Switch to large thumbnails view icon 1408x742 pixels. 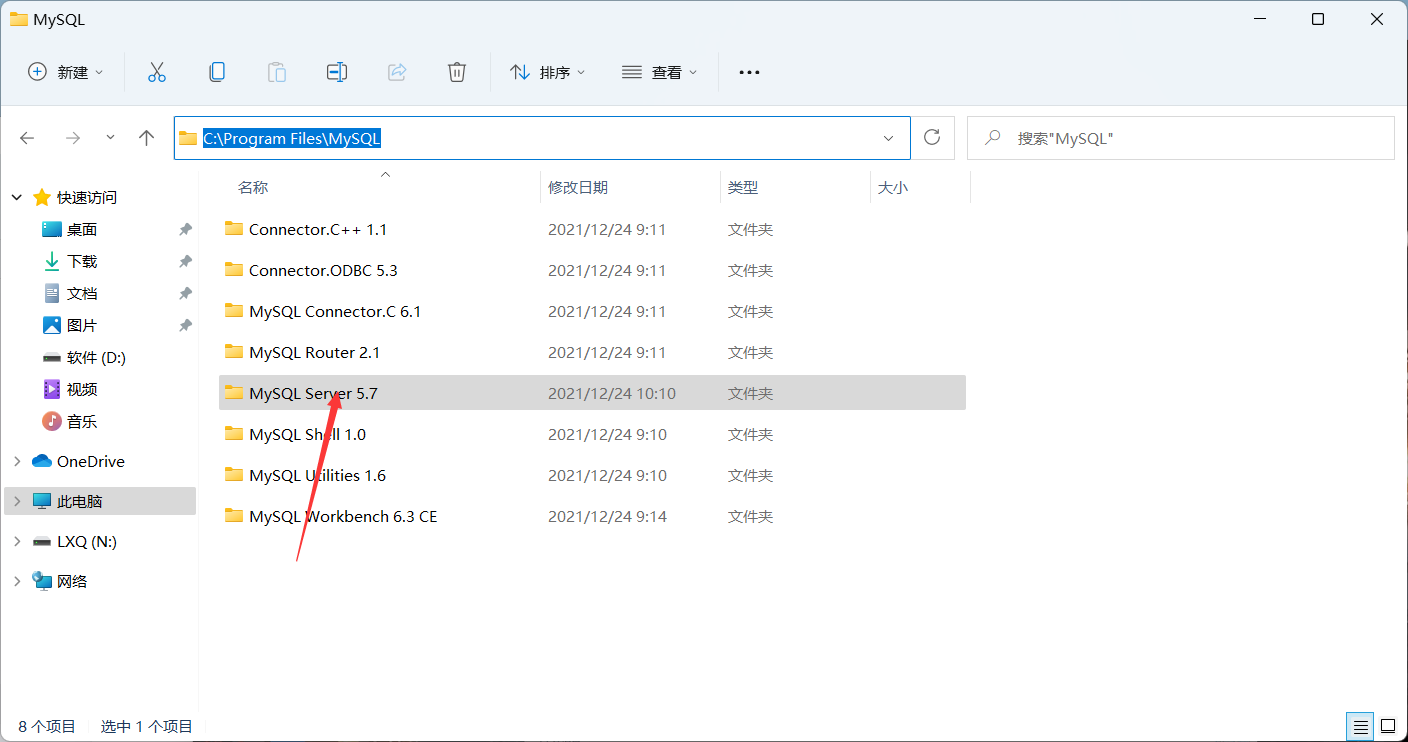coord(1388,726)
